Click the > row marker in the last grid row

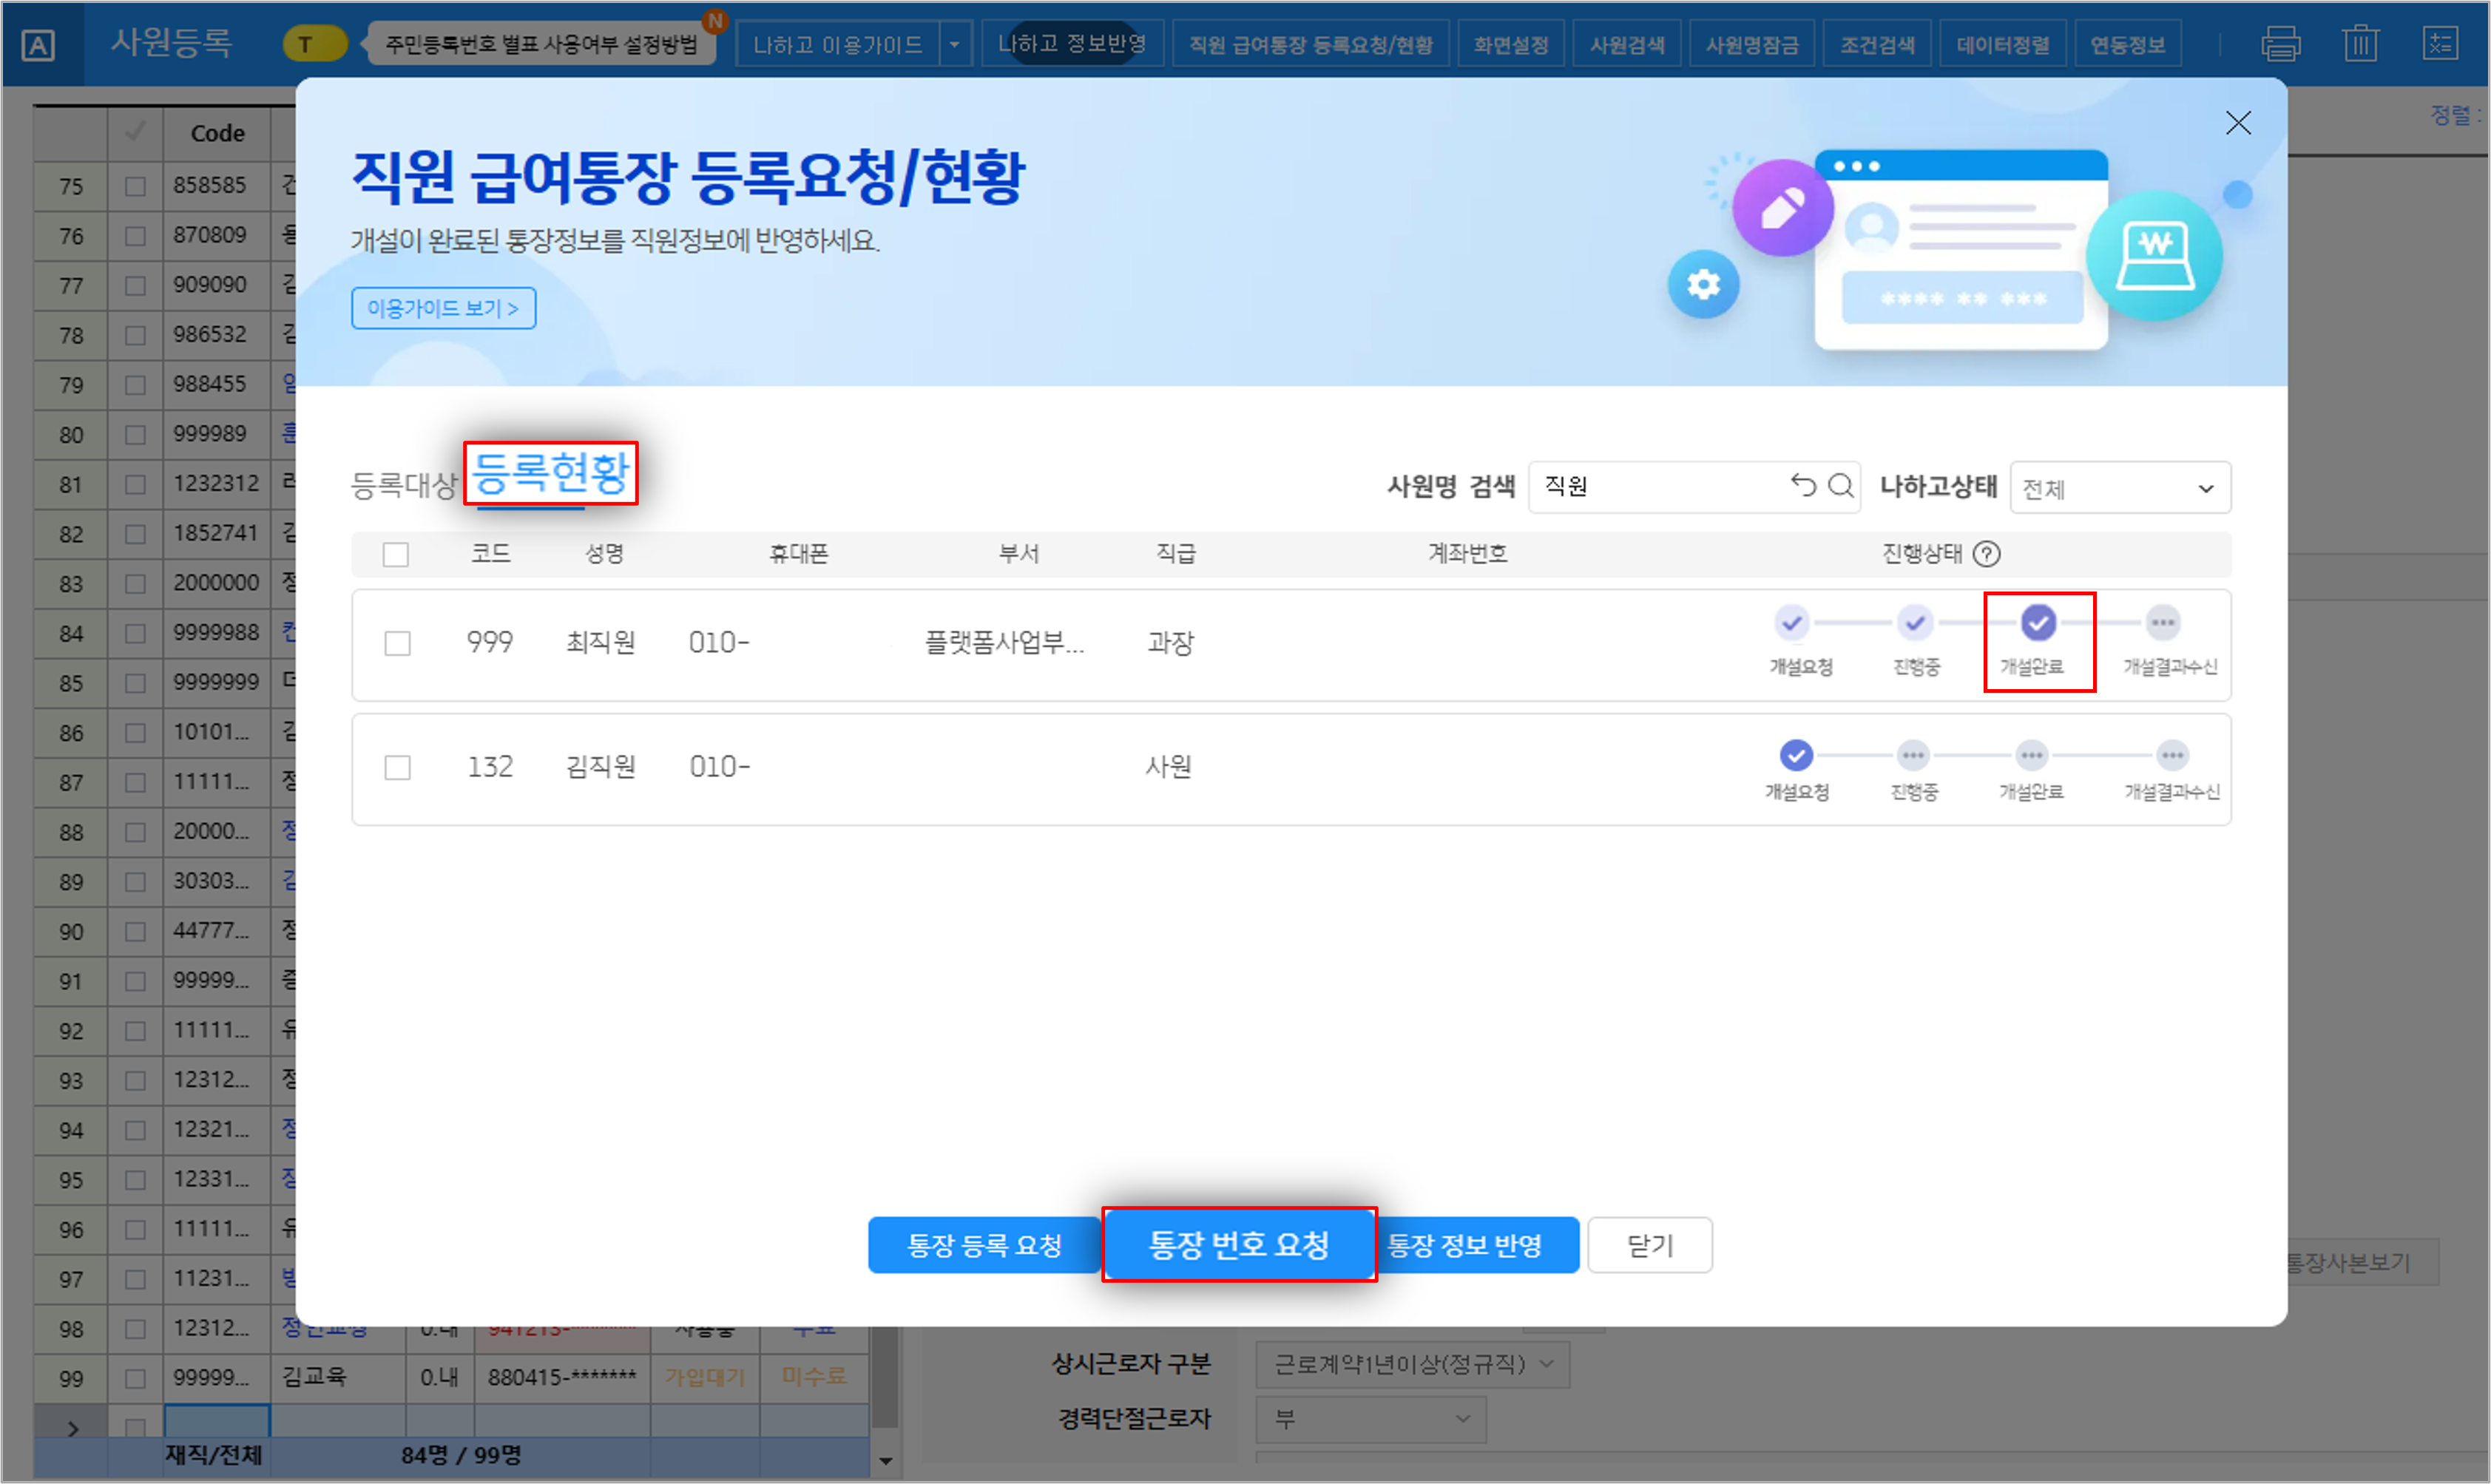(72, 1429)
